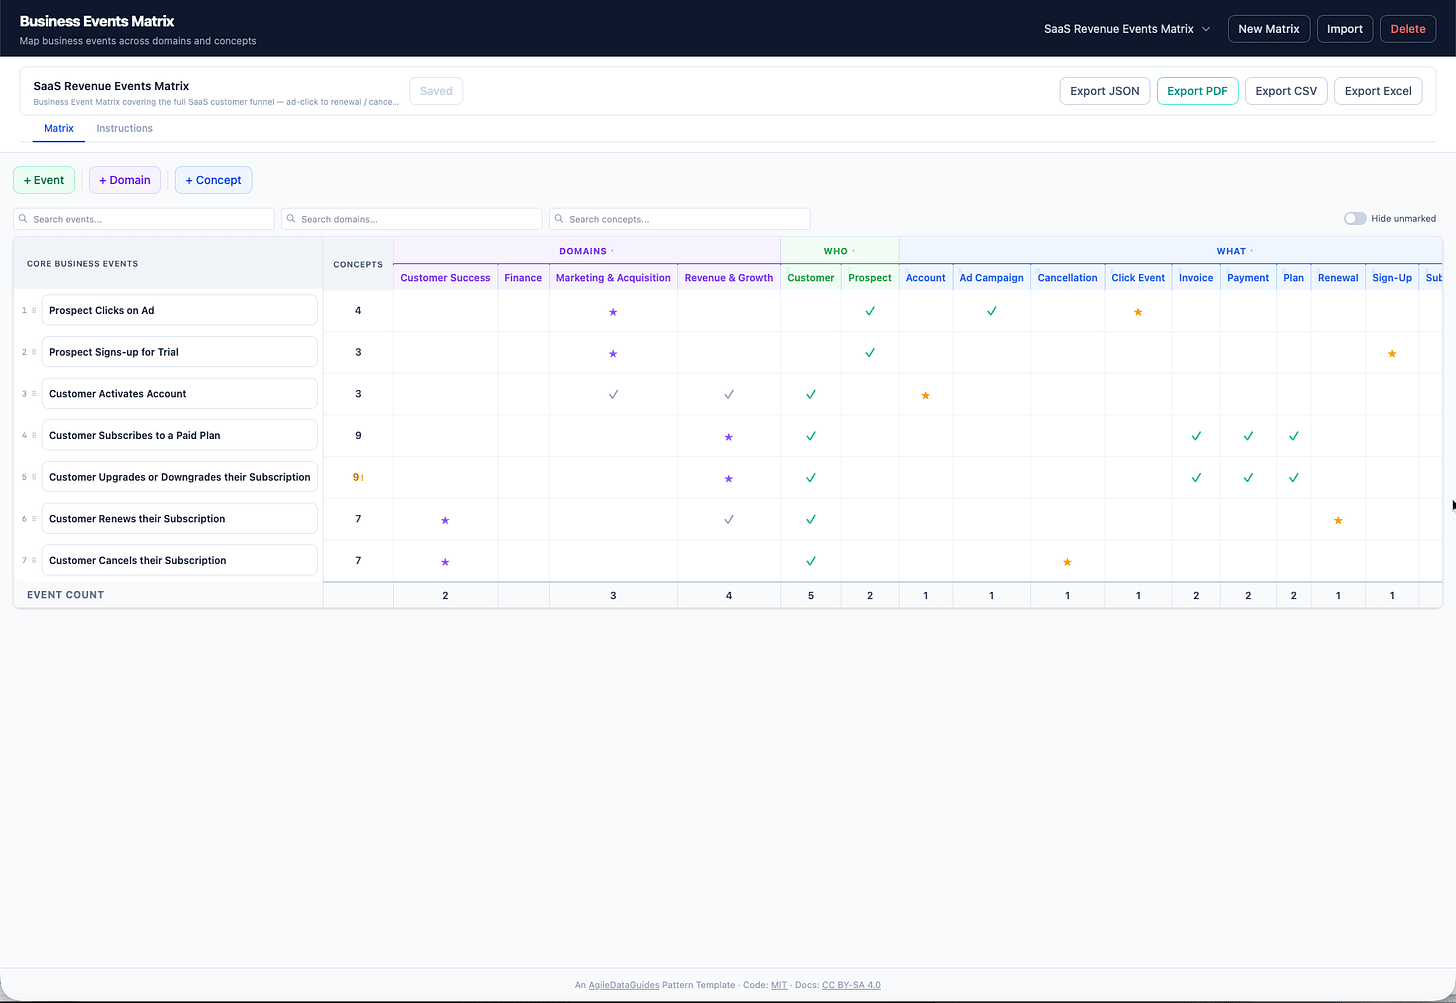Click the orange 9! concepts warning count

pos(358,478)
